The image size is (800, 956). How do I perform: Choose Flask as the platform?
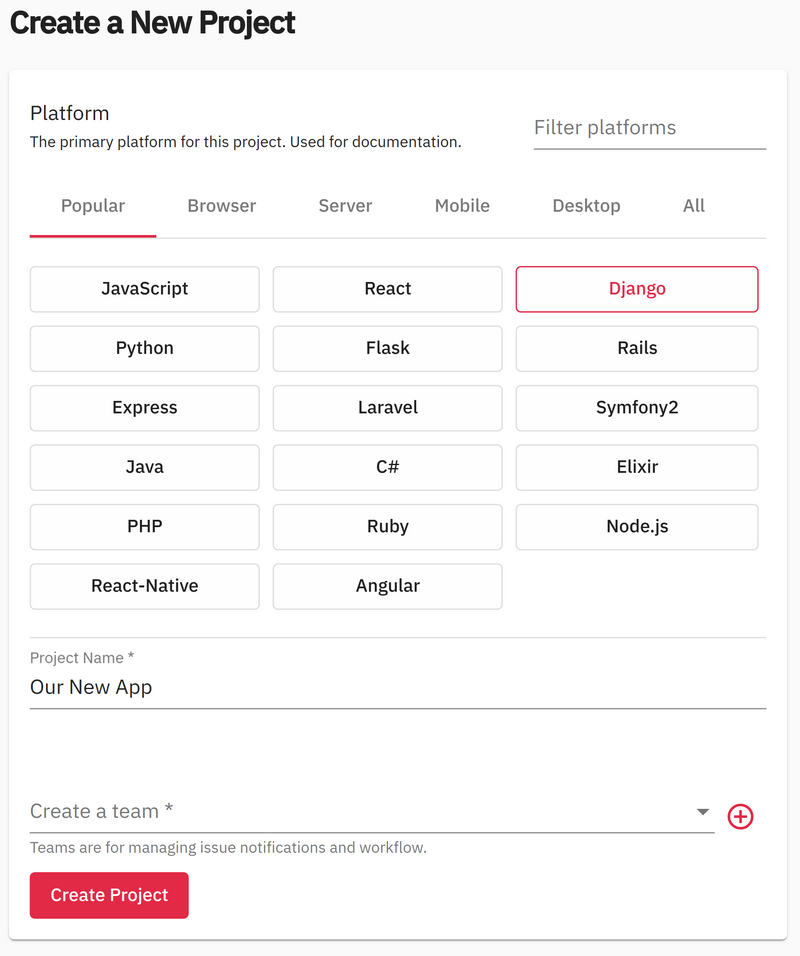coord(387,348)
